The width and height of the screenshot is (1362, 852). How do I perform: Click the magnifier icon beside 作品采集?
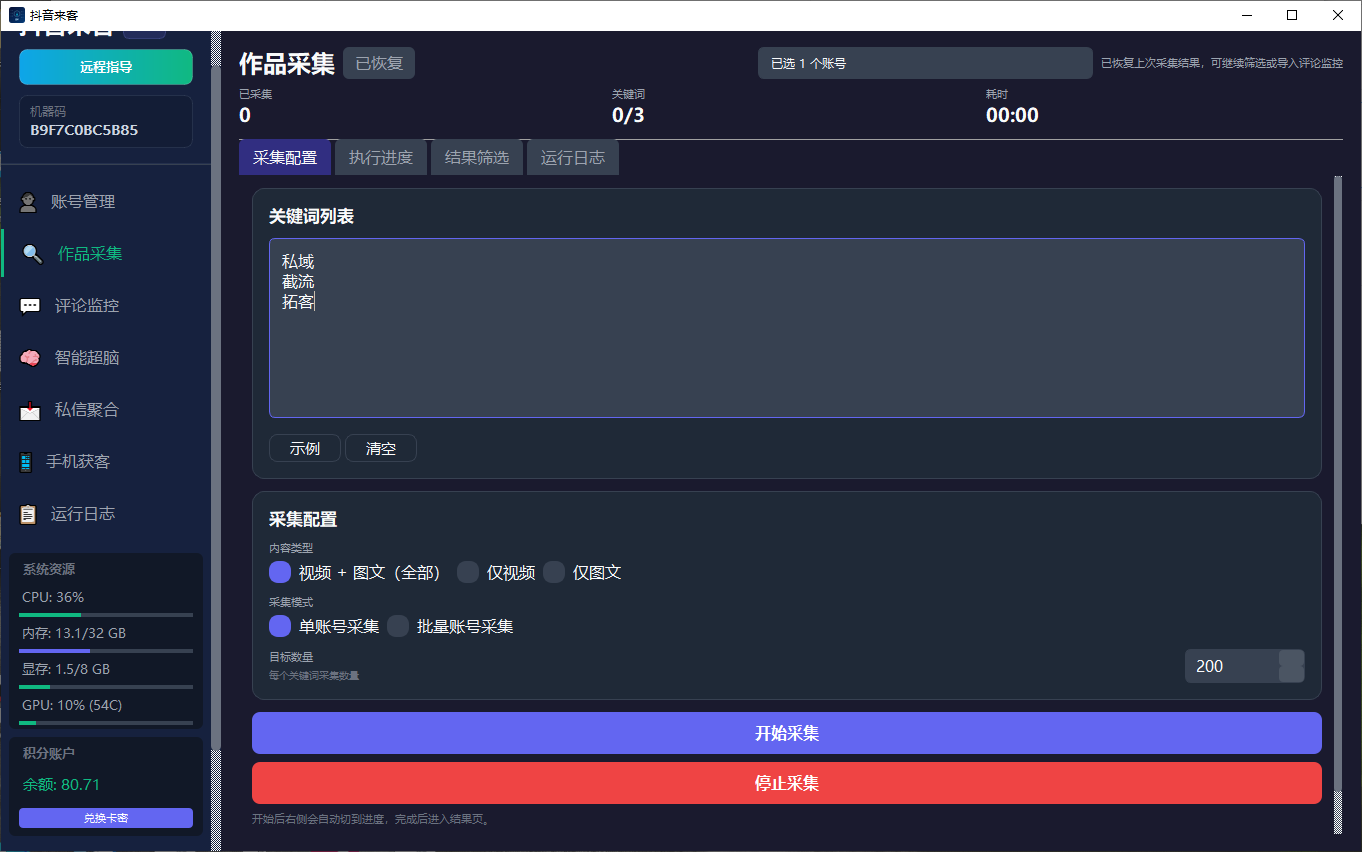pos(33,254)
